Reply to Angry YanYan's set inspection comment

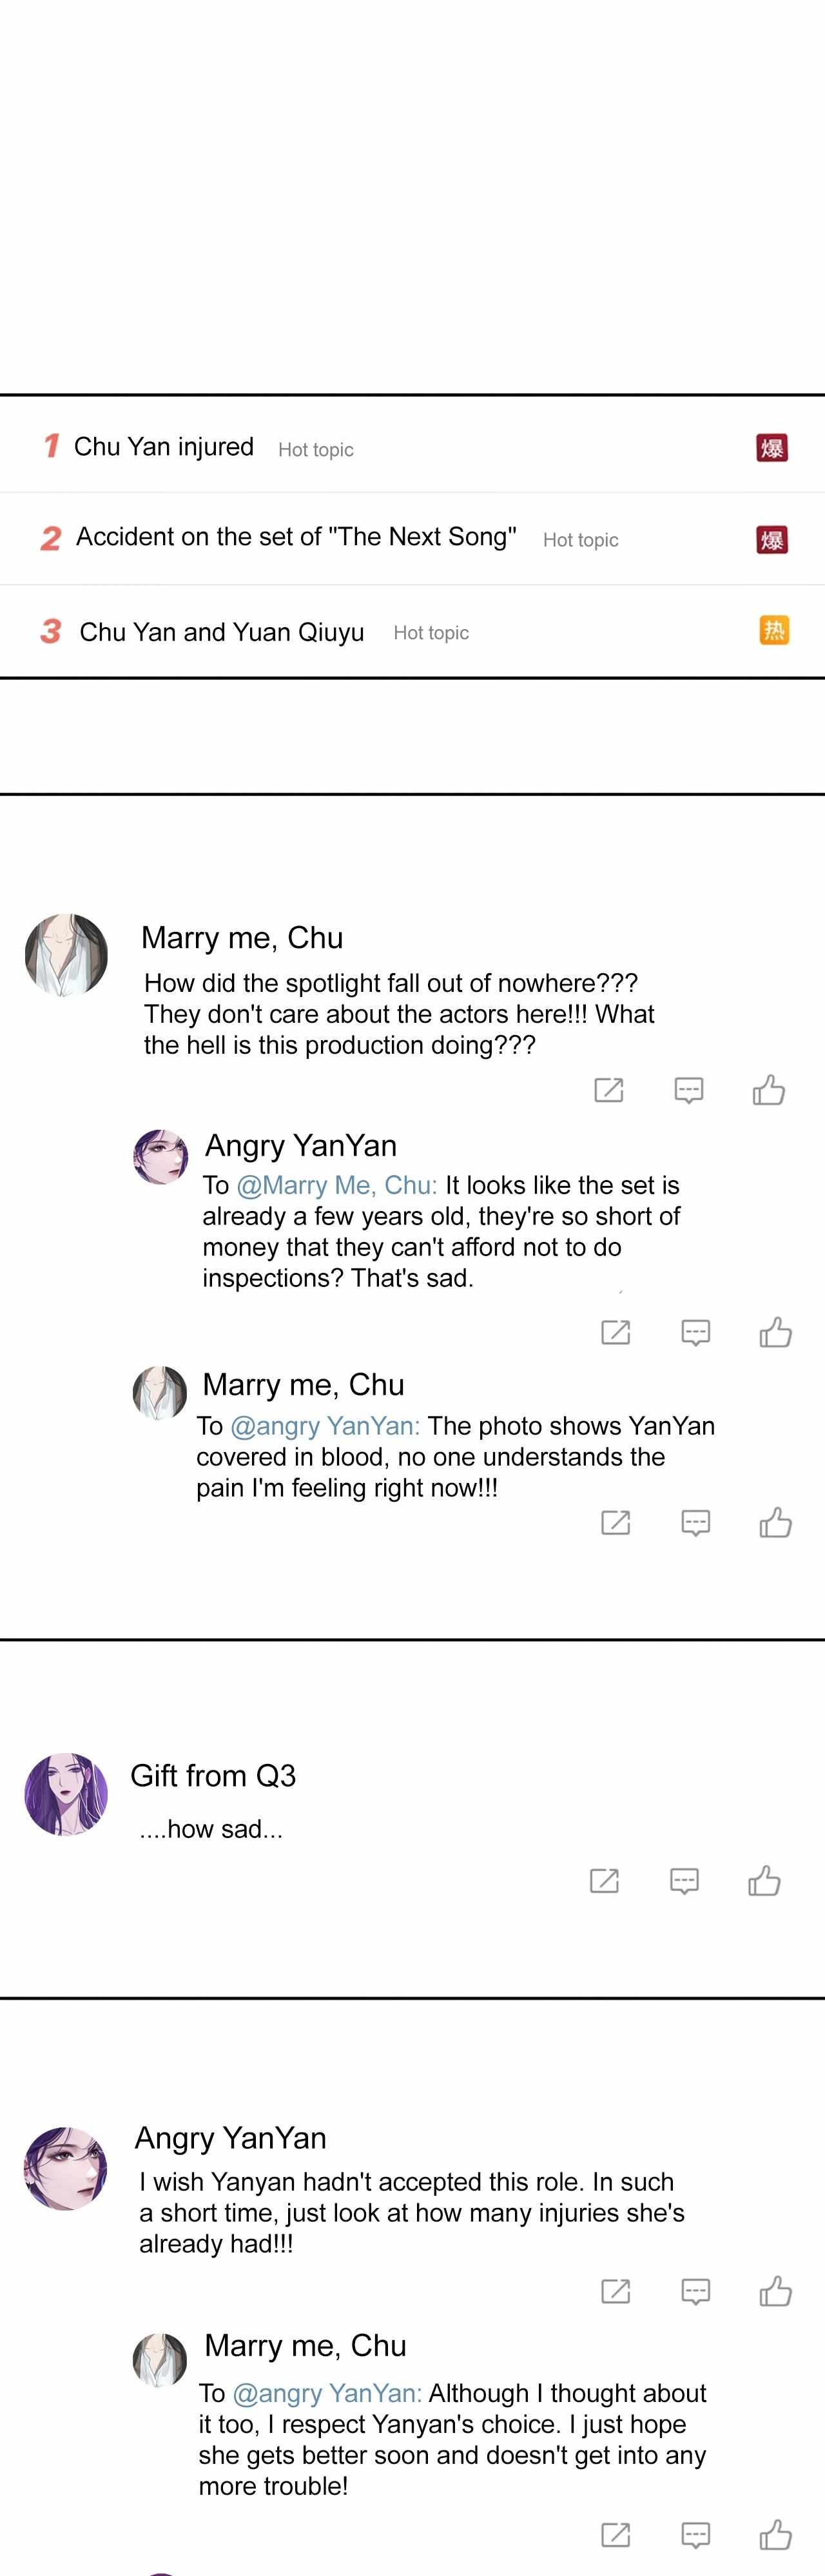(695, 1332)
